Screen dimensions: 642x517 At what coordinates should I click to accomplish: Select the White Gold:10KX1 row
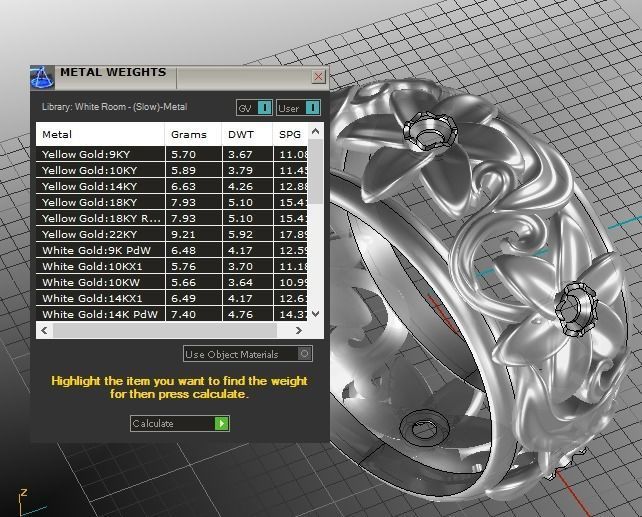pos(172,266)
